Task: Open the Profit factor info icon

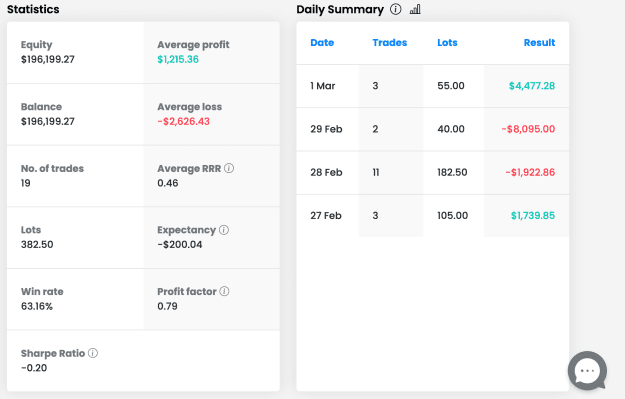Action: (x=224, y=291)
